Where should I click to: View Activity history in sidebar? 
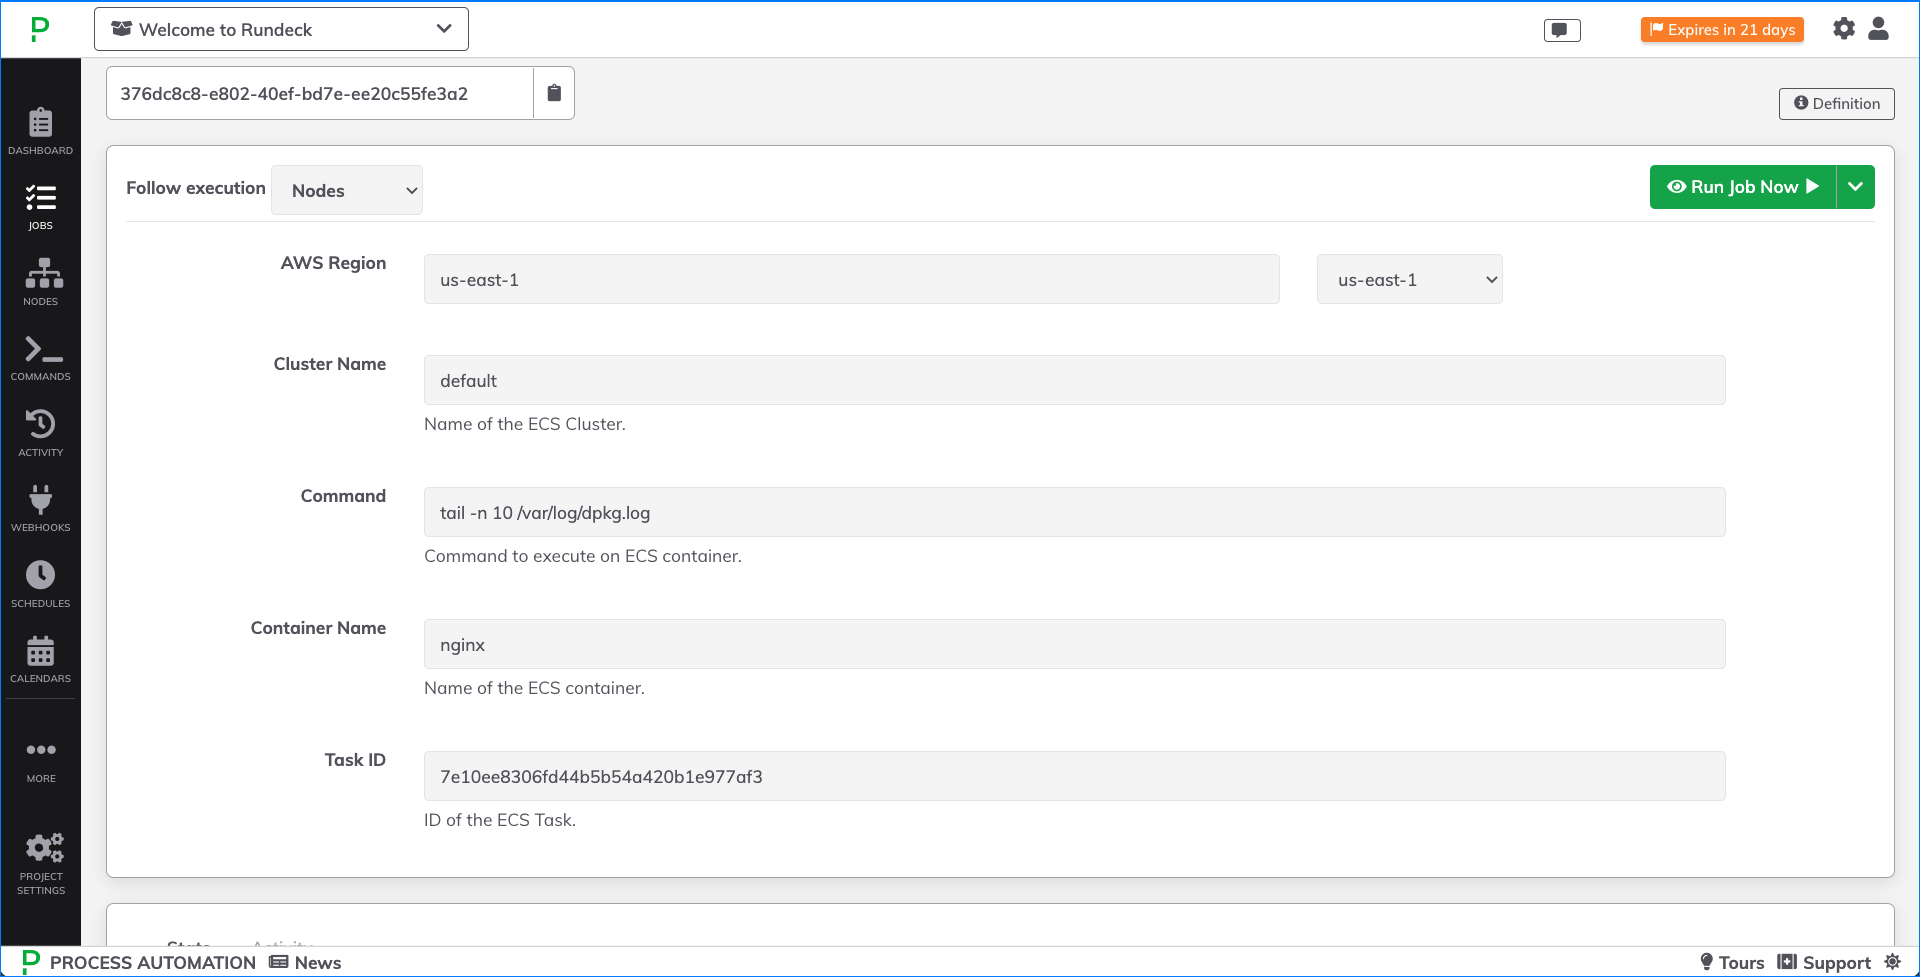click(x=40, y=434)
